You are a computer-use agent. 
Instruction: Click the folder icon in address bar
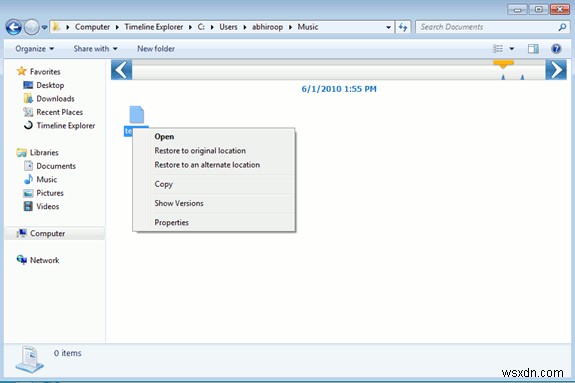(56, 27)
